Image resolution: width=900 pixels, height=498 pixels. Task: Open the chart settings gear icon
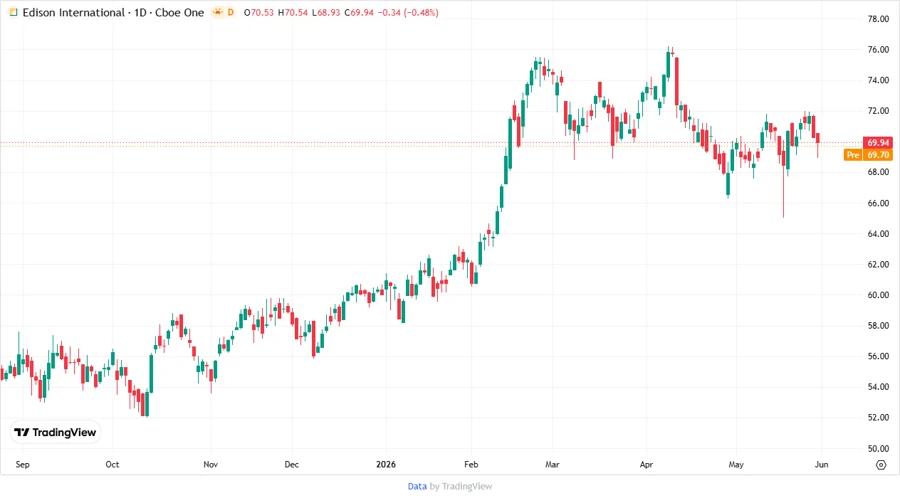881,465
